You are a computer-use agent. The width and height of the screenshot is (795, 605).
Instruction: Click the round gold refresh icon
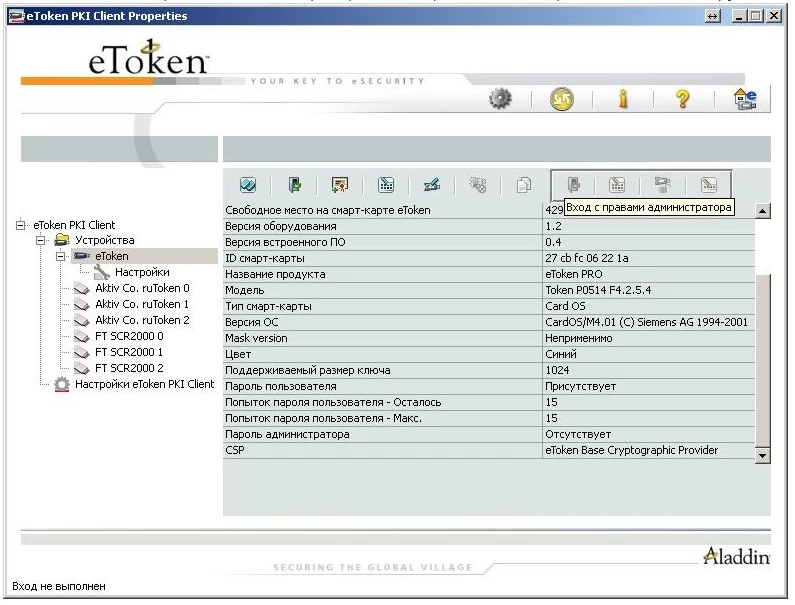tap(562, 99)
